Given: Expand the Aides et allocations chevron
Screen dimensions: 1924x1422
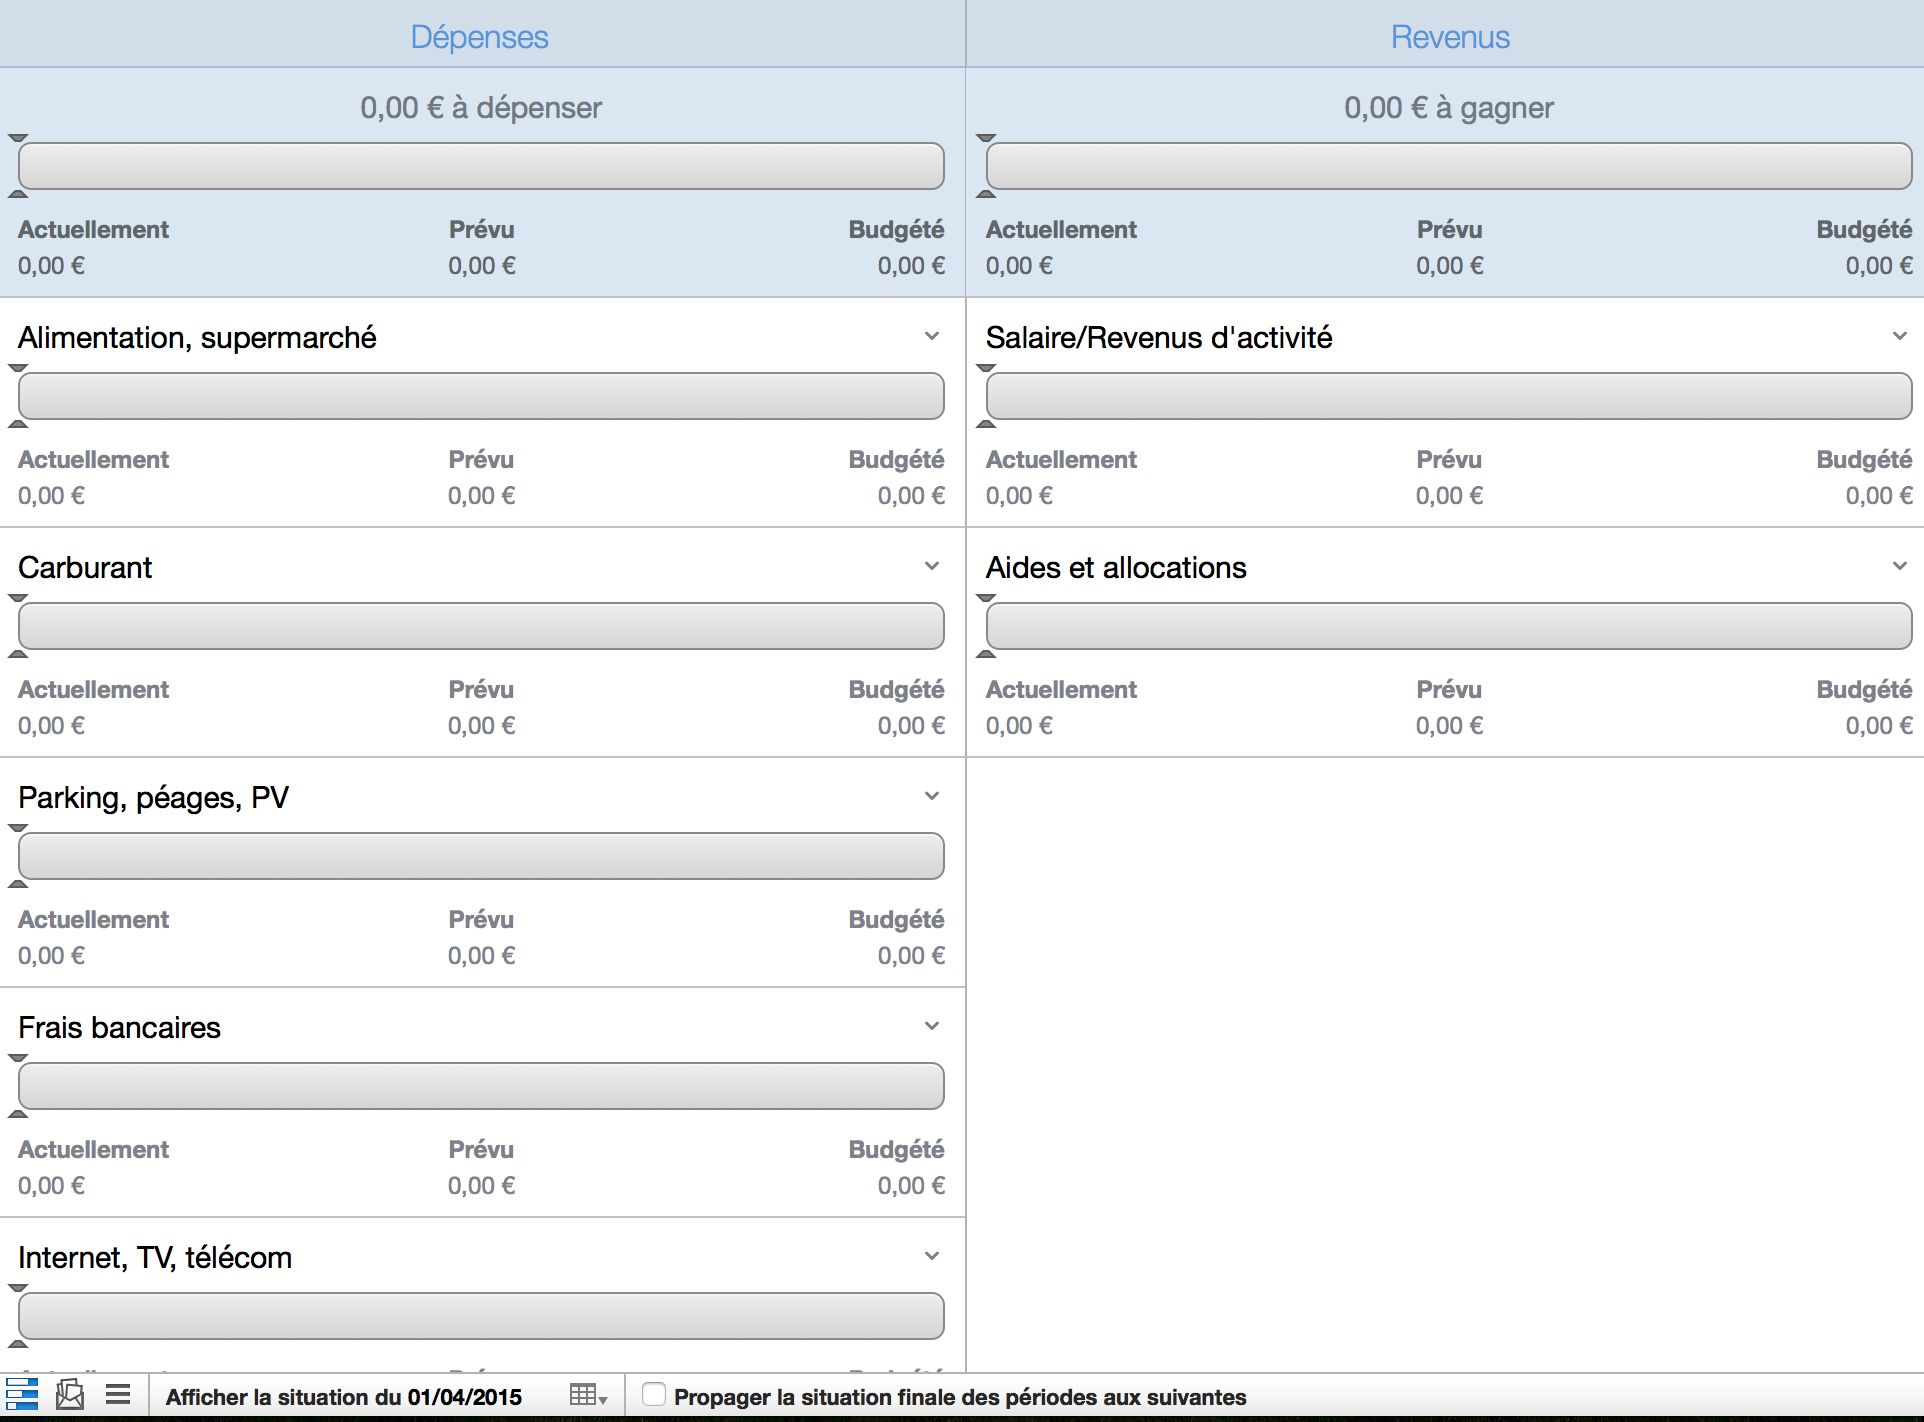Looking at the screenshot, I should 1900,567.
